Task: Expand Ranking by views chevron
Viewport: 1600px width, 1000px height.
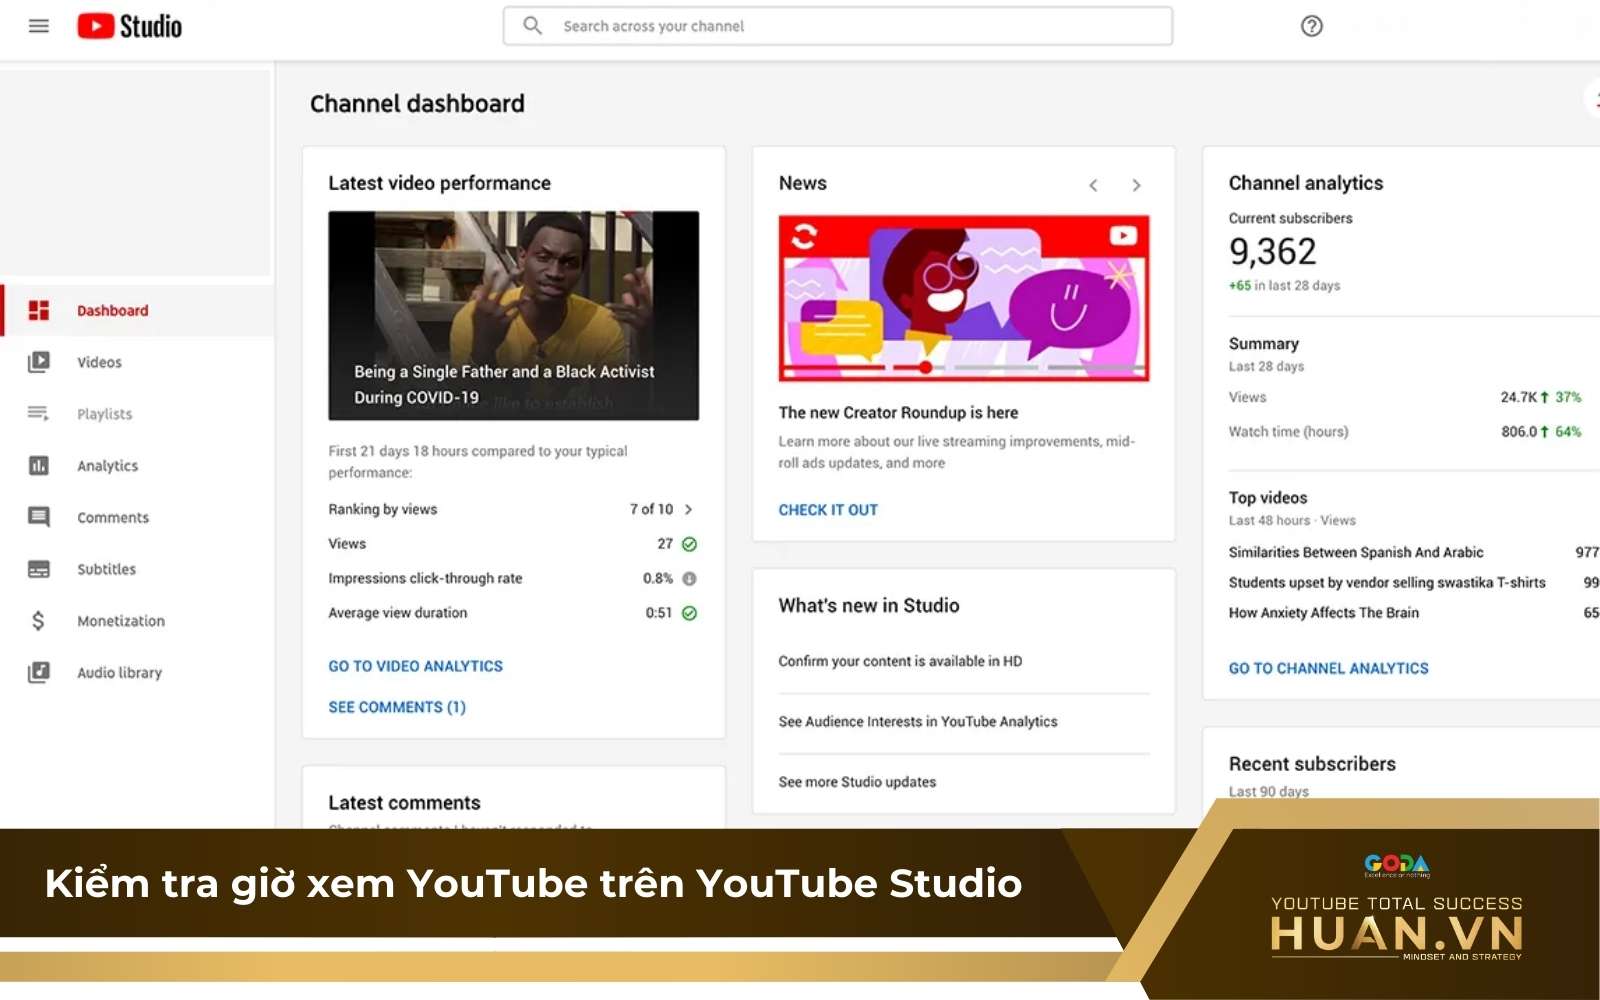Action: 688,509
